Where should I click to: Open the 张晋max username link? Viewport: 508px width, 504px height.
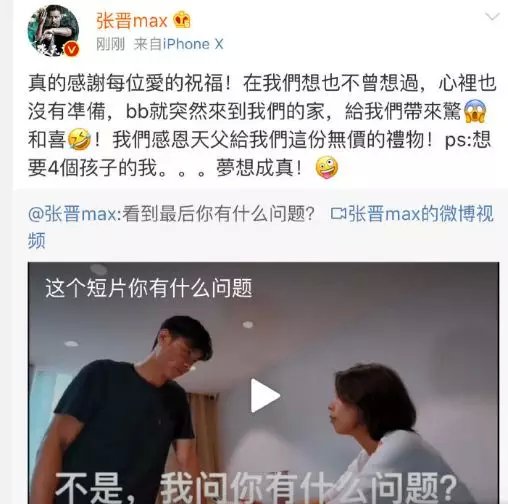[132, 21]
